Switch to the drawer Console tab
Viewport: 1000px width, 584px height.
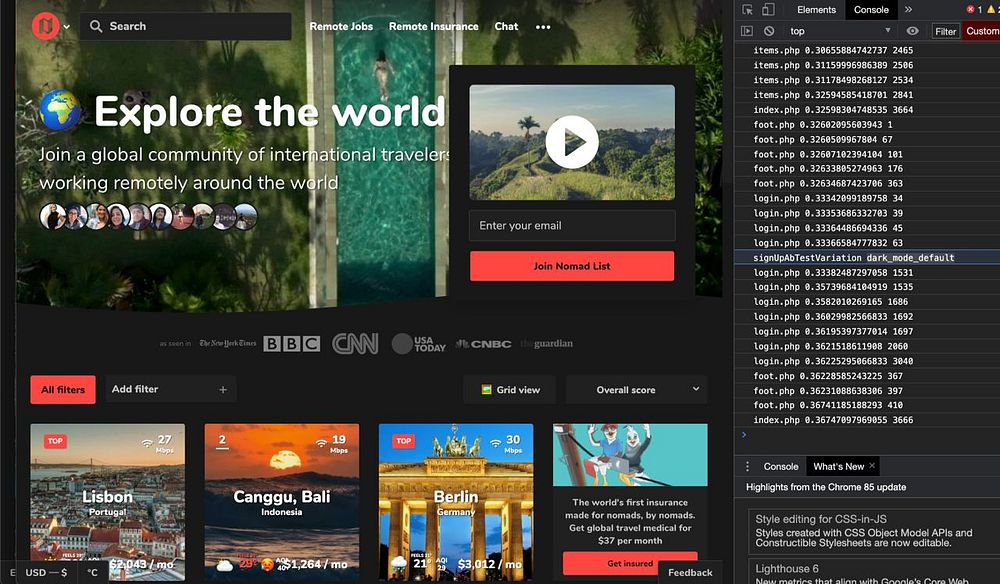(781, 467)
